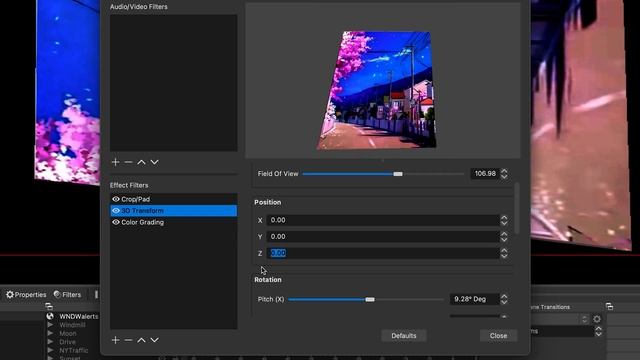
Task: Click the Pitch (X) 9.28° Deg field
Action: tap(474, 299)
